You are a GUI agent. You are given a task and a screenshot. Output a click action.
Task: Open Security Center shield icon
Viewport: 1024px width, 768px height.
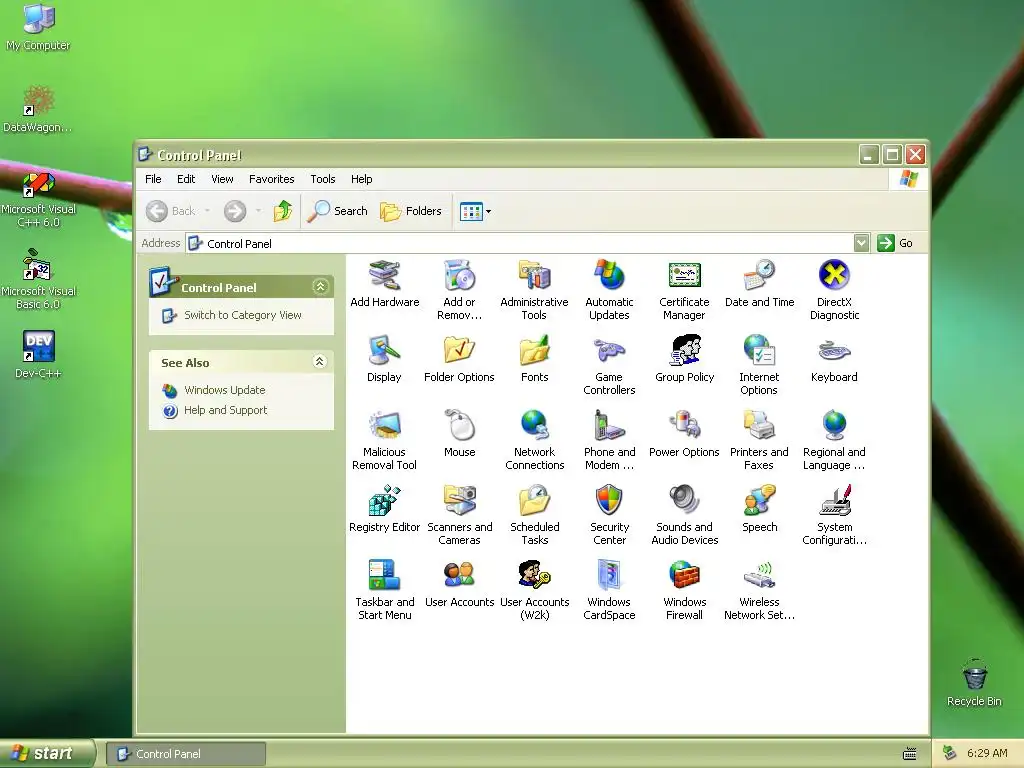(x=609, y=501)
